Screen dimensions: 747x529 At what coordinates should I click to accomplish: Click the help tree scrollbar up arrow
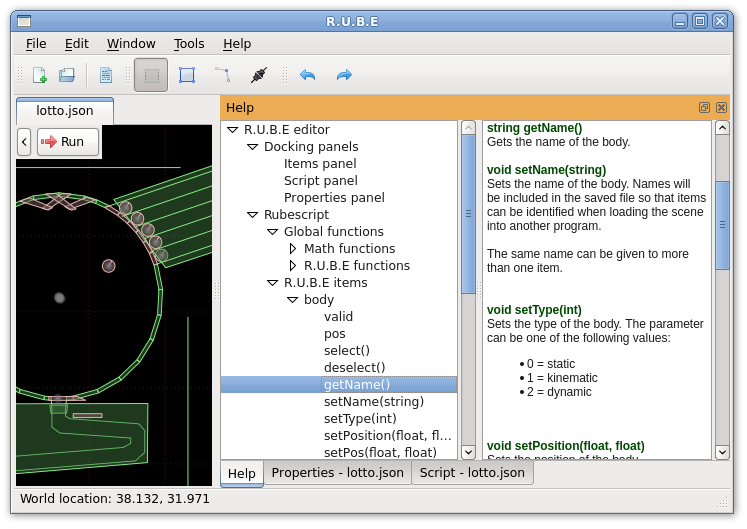pos(469,128)
